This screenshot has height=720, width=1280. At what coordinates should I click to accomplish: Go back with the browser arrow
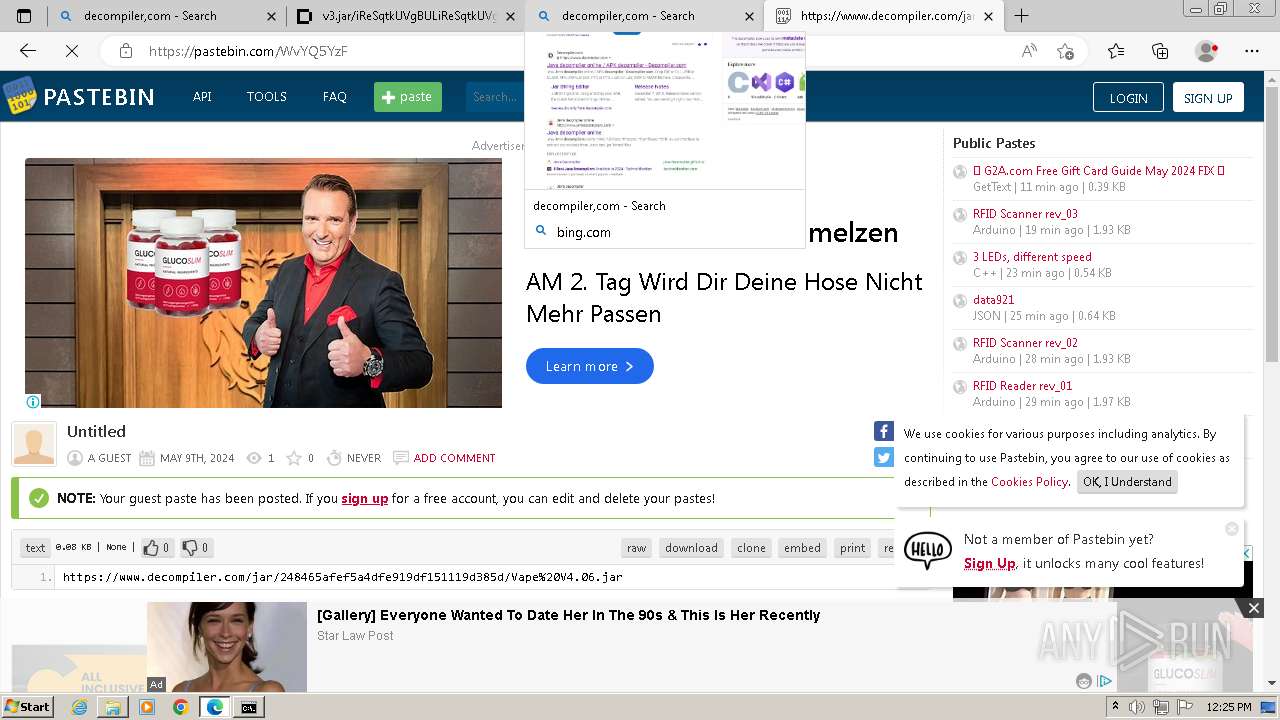(28, 51)
